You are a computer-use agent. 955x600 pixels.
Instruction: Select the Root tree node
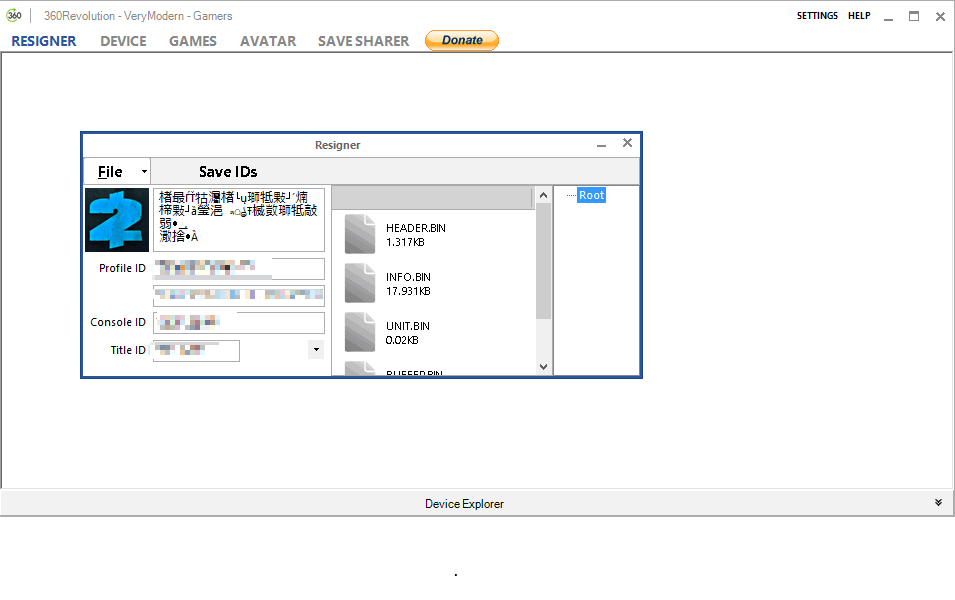coord(592,195)
